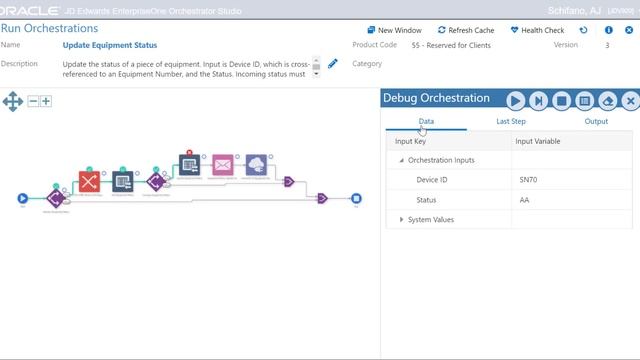
Task: Toggle breakpoint circle beside first form request
Action: point(137,173)
